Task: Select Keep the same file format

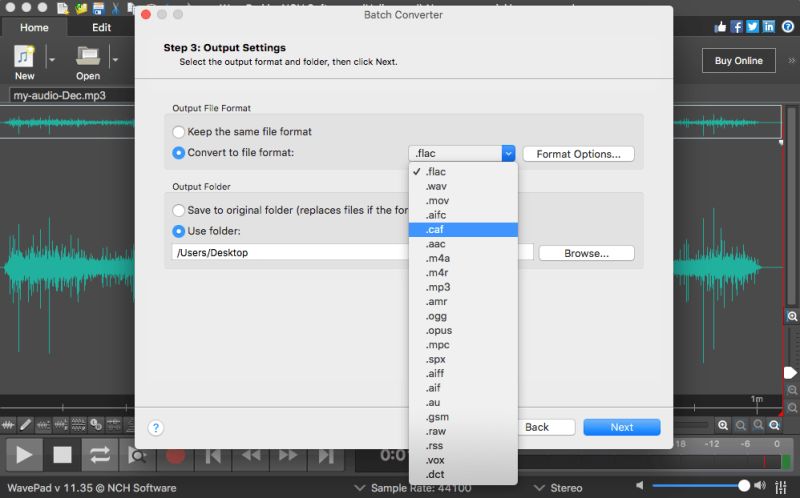Action: click(x=178, y=132)
